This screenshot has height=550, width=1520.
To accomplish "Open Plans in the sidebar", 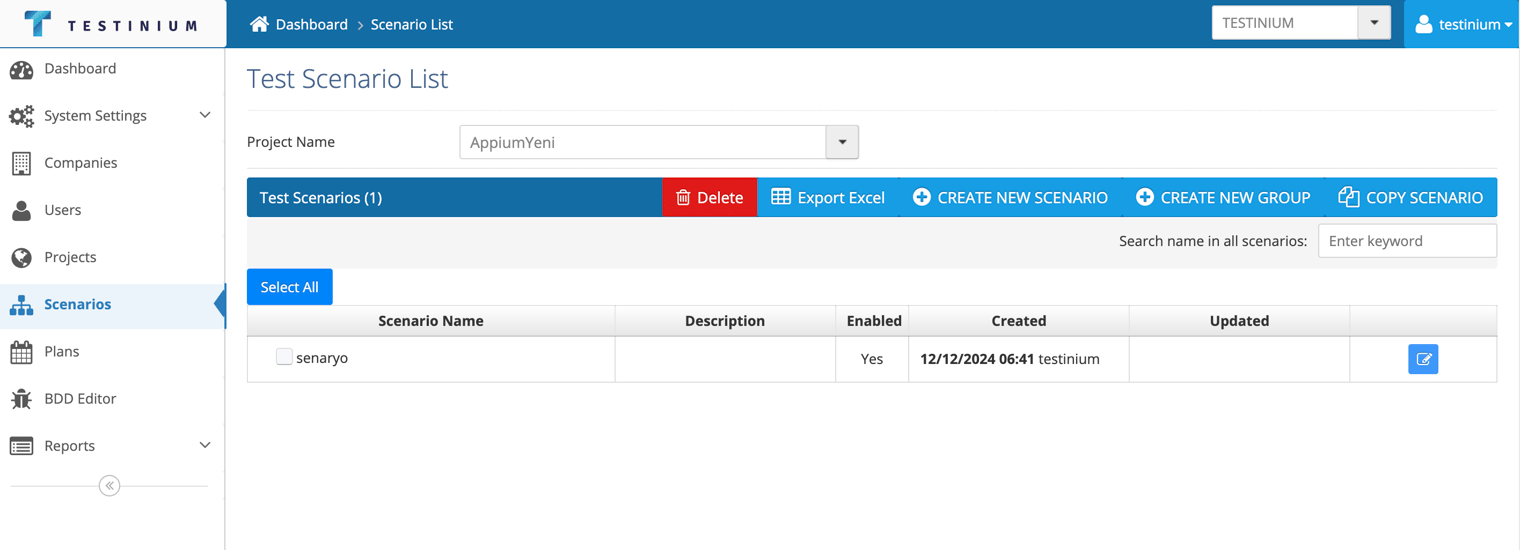I will [x=112, y=352].
